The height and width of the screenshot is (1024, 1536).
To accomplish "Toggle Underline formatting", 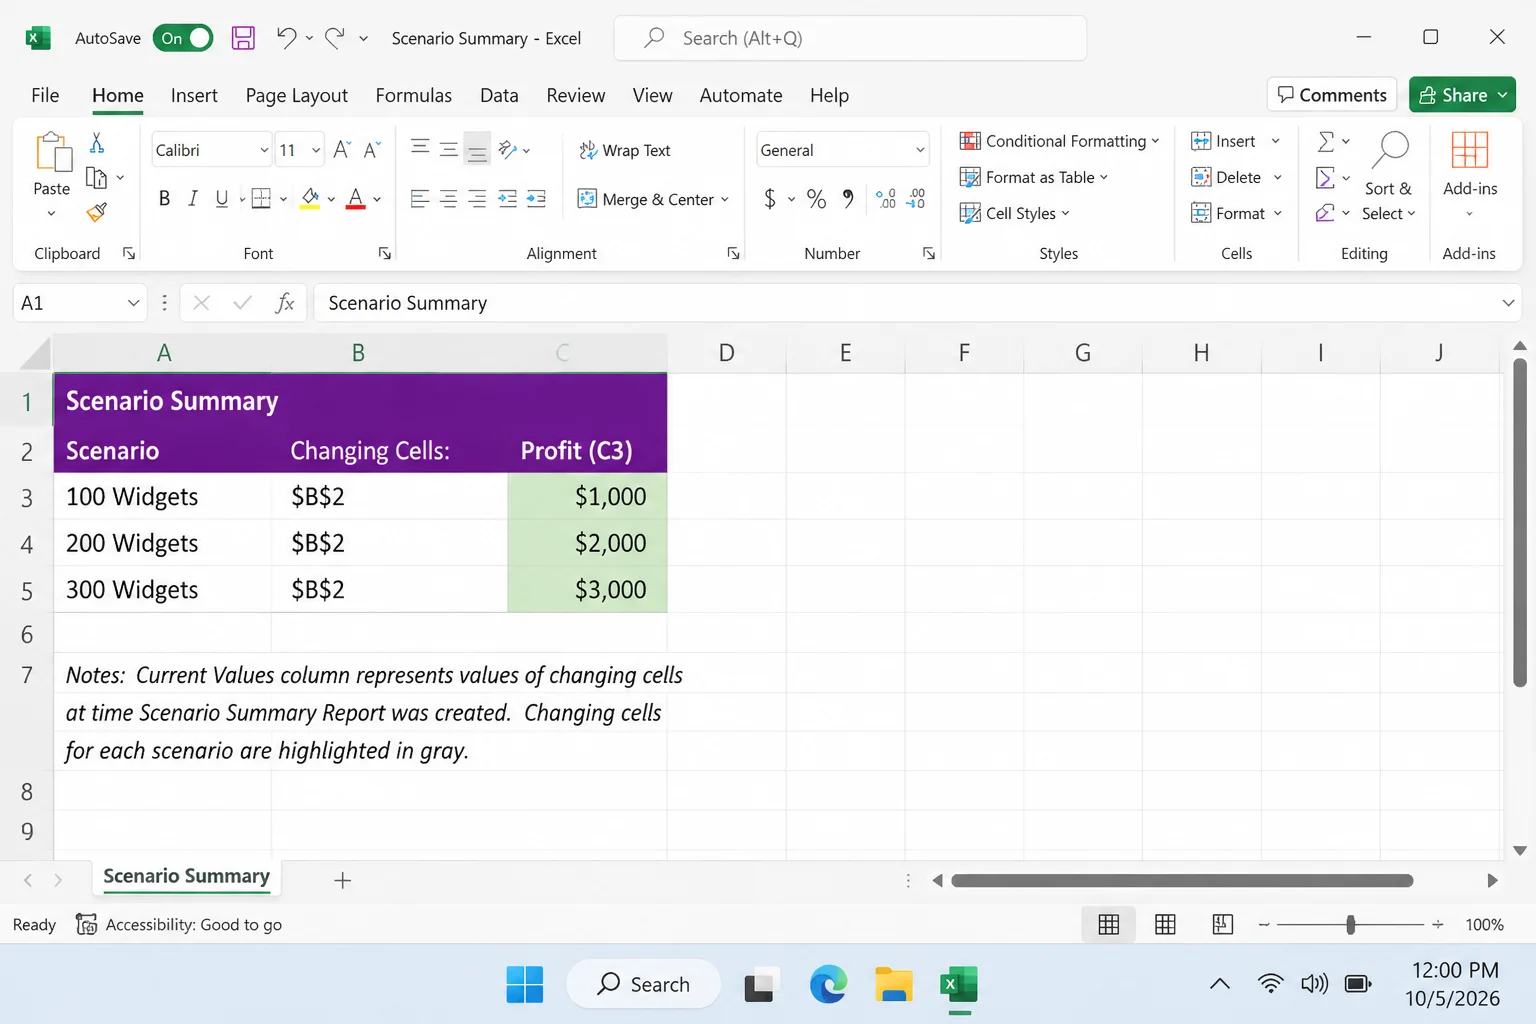I will [x=222, y=199].
